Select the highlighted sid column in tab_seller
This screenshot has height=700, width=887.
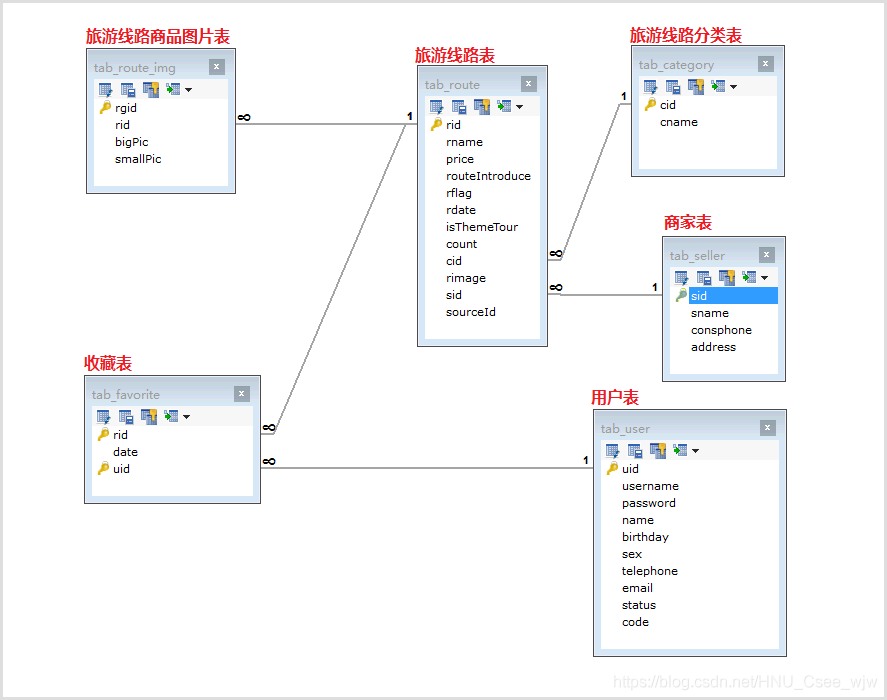[x=698, y=296]
